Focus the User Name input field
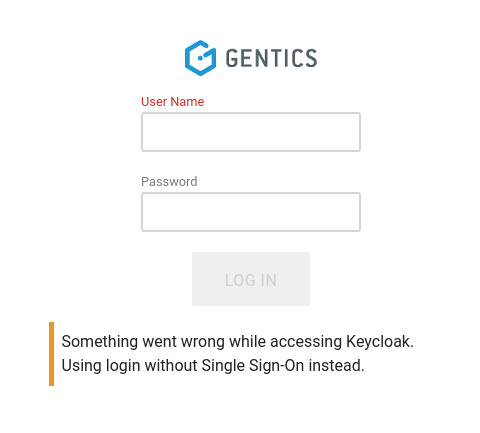 click(251, 132)
